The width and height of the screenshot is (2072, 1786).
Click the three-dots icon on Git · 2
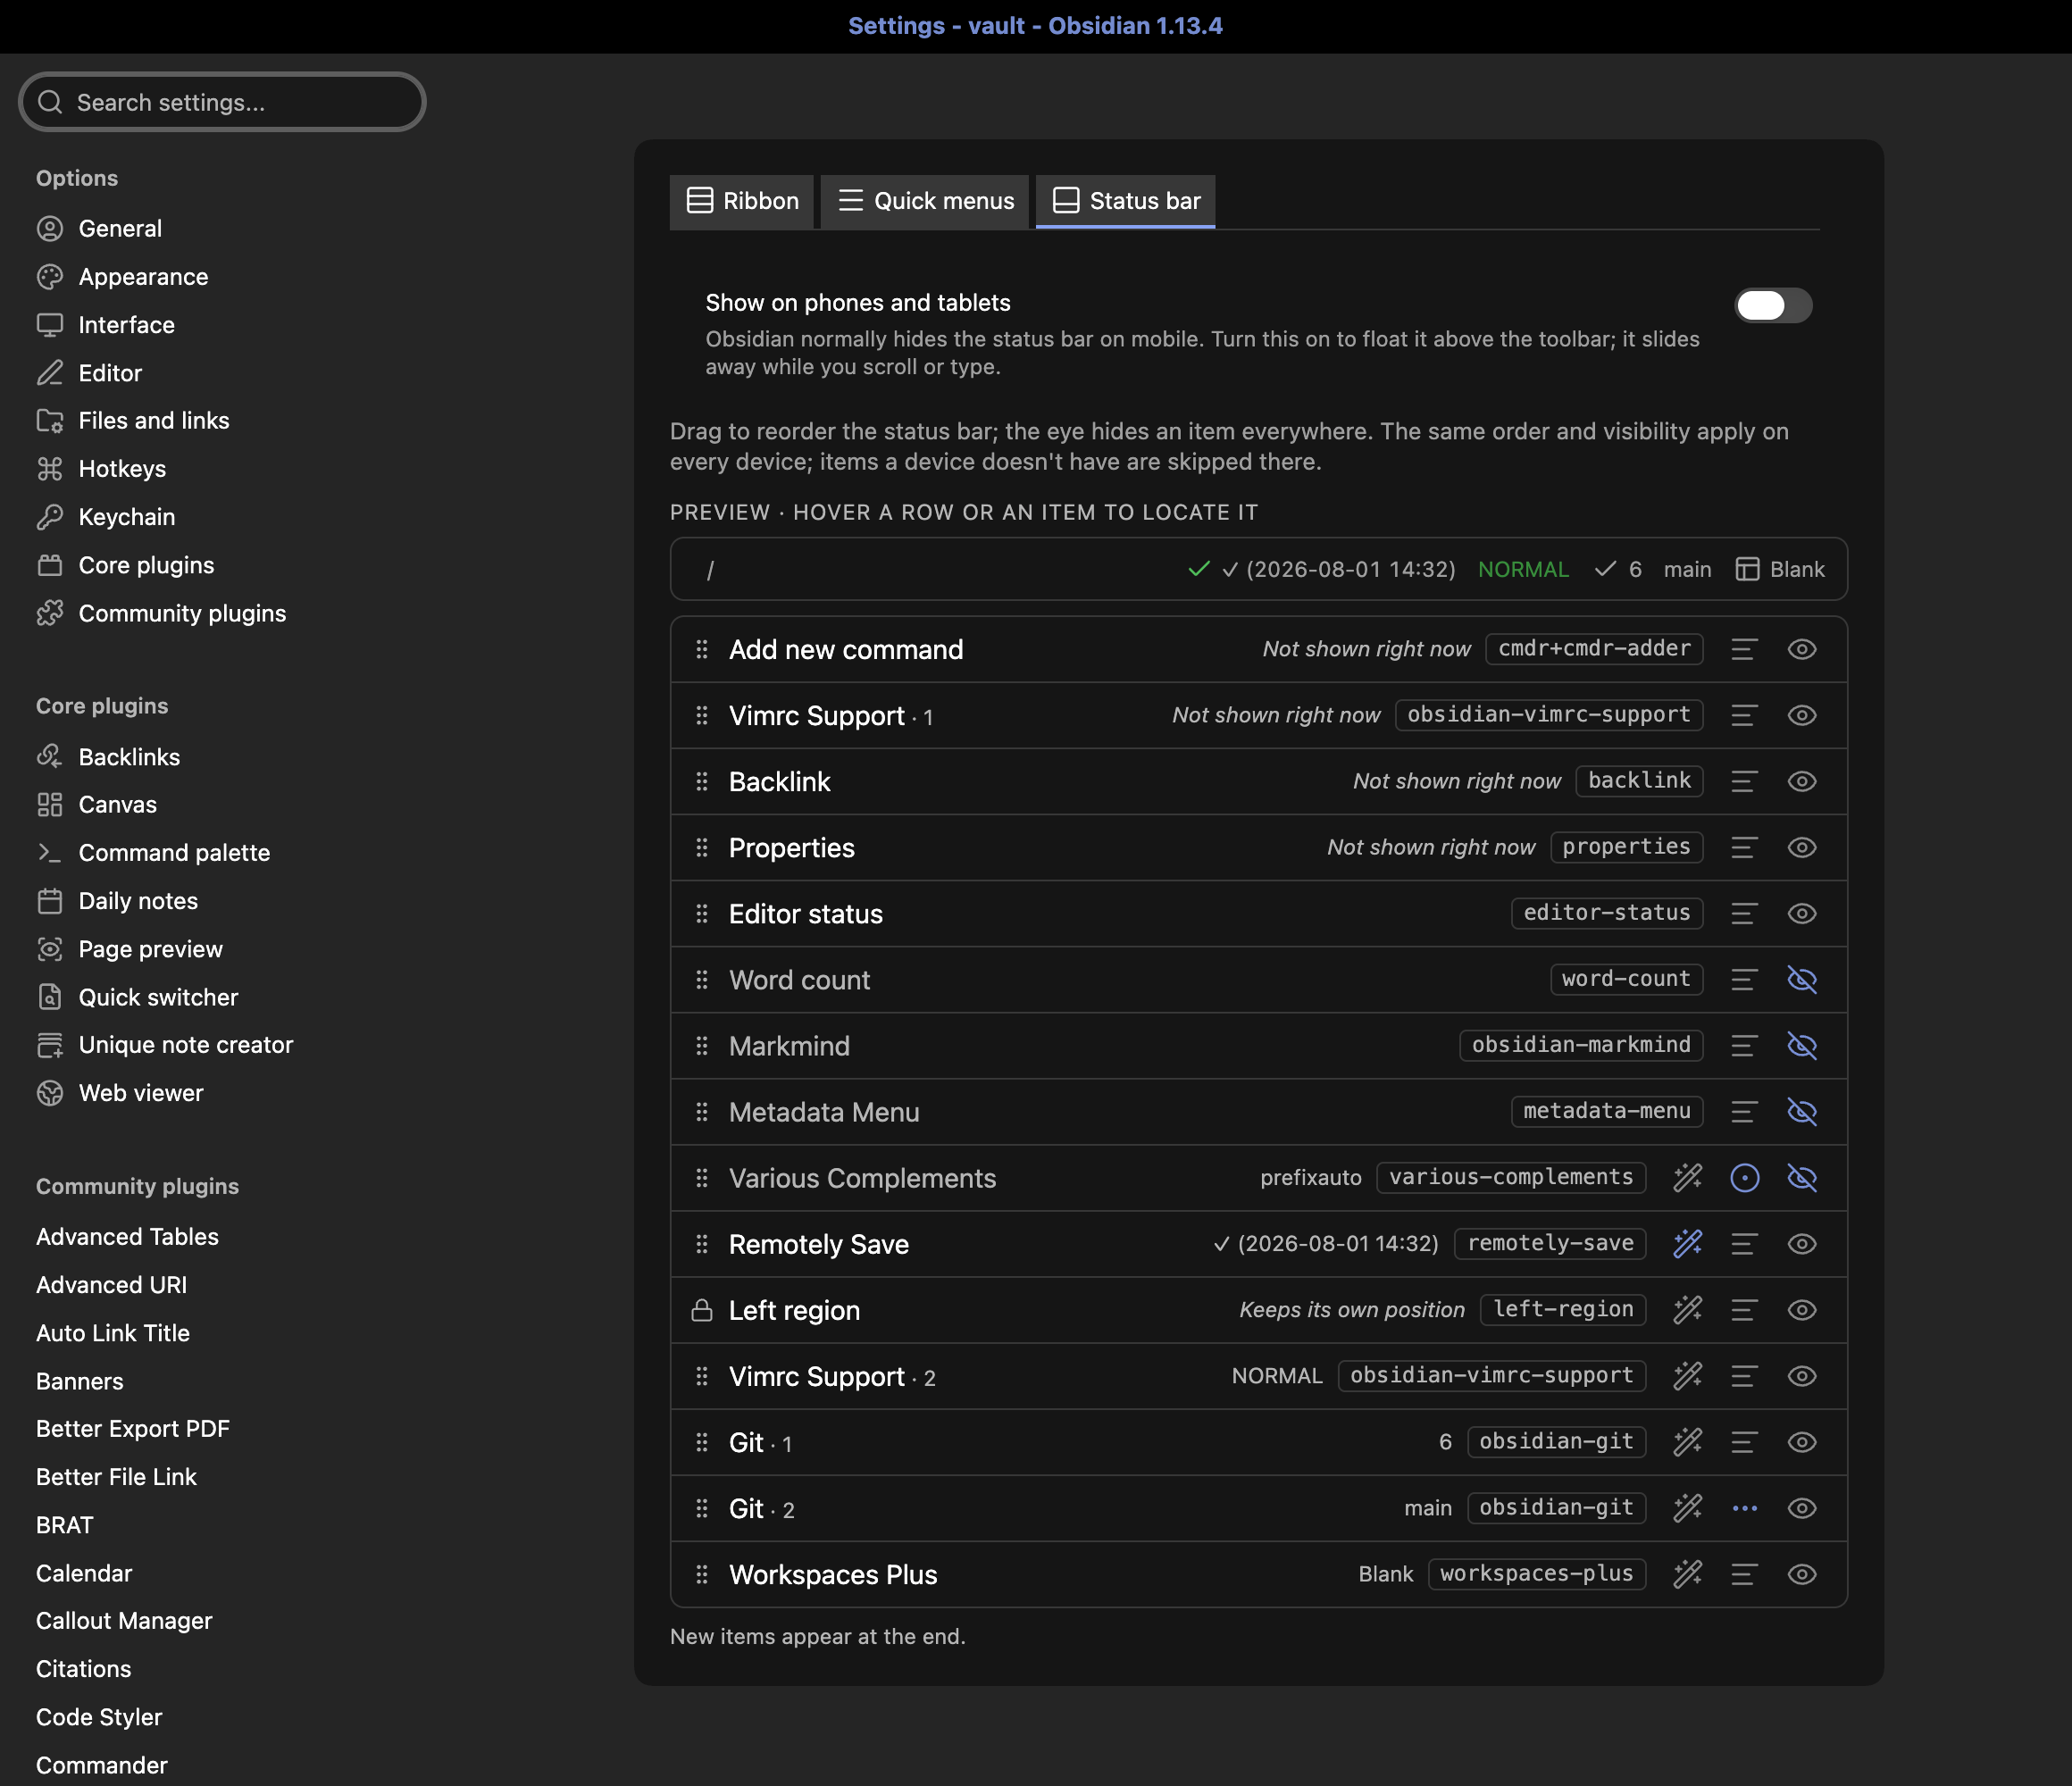click(x=1745, y=1508)
